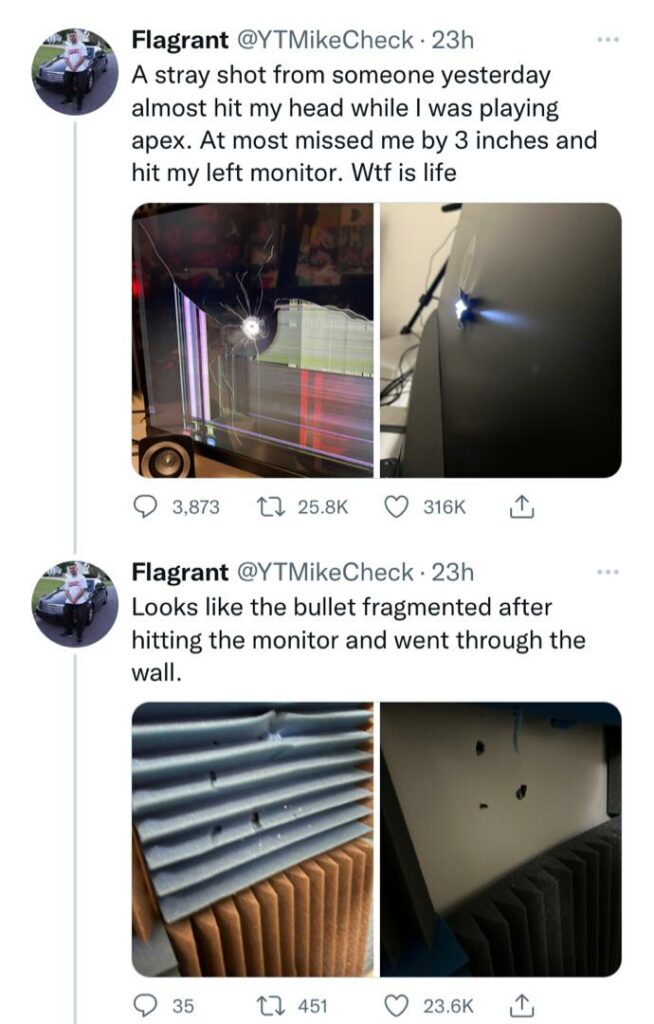This screenshot has height=1024, width=654.
Task: Open the second tweet's profile avatar
Action: pos(76,603)
